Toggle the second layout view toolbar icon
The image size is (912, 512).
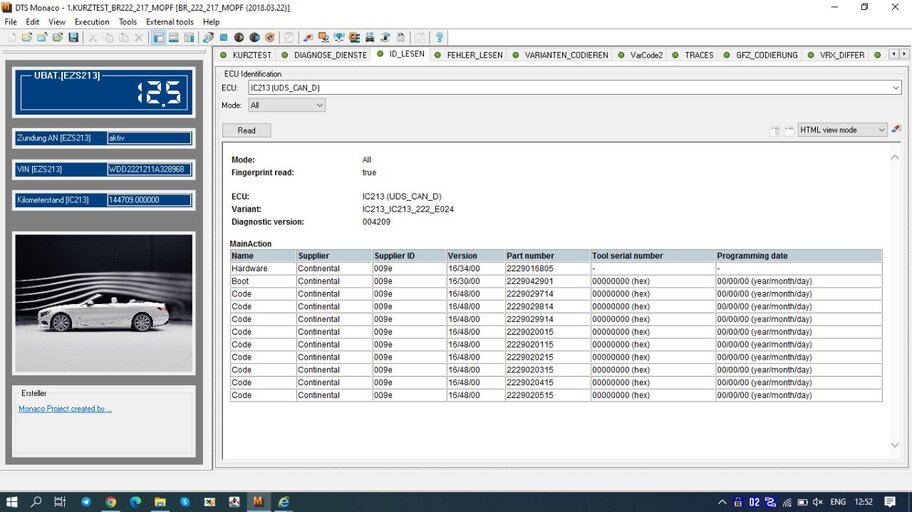coord(174,37)
